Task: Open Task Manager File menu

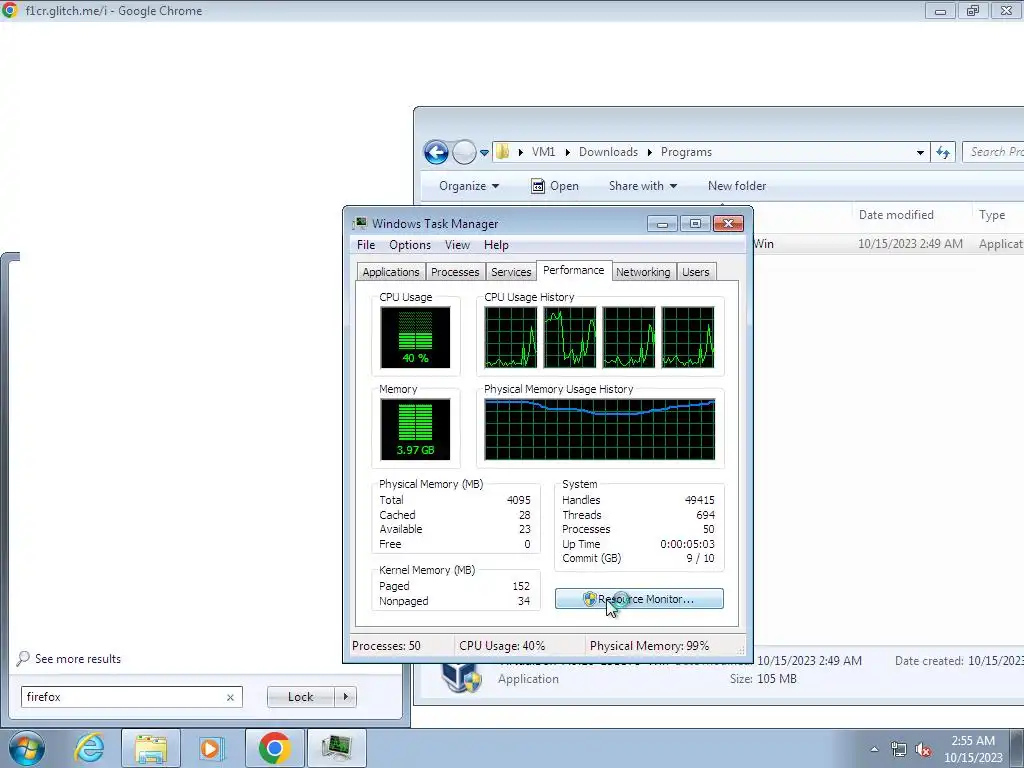Action: (366, 245)
